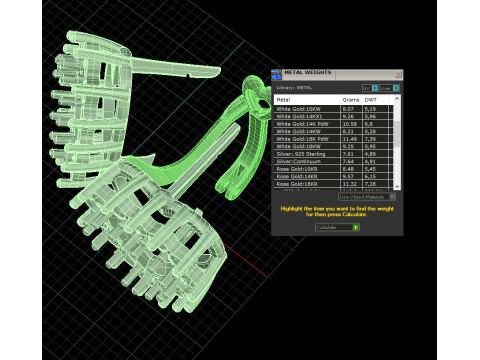Click the scrollbar down arrow in metal list
This screenshot has width=480, height=360.
point(397,186)
